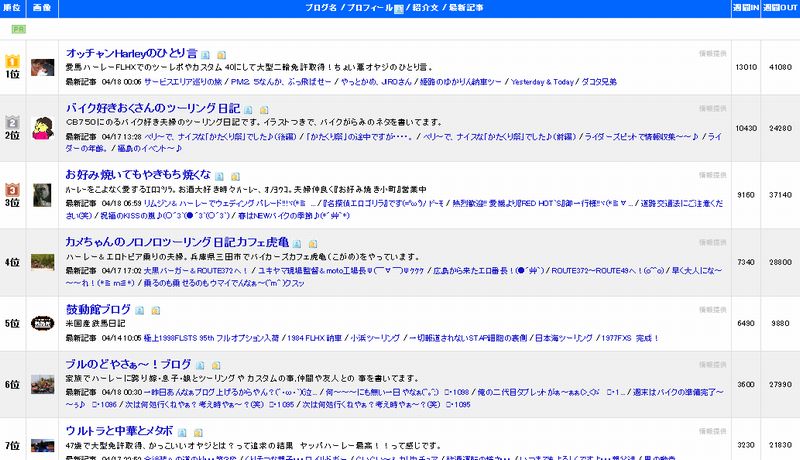Open article サービスエリア巡りの旅
This screenshot has height=460, width=800.
[x=183, y=82]
